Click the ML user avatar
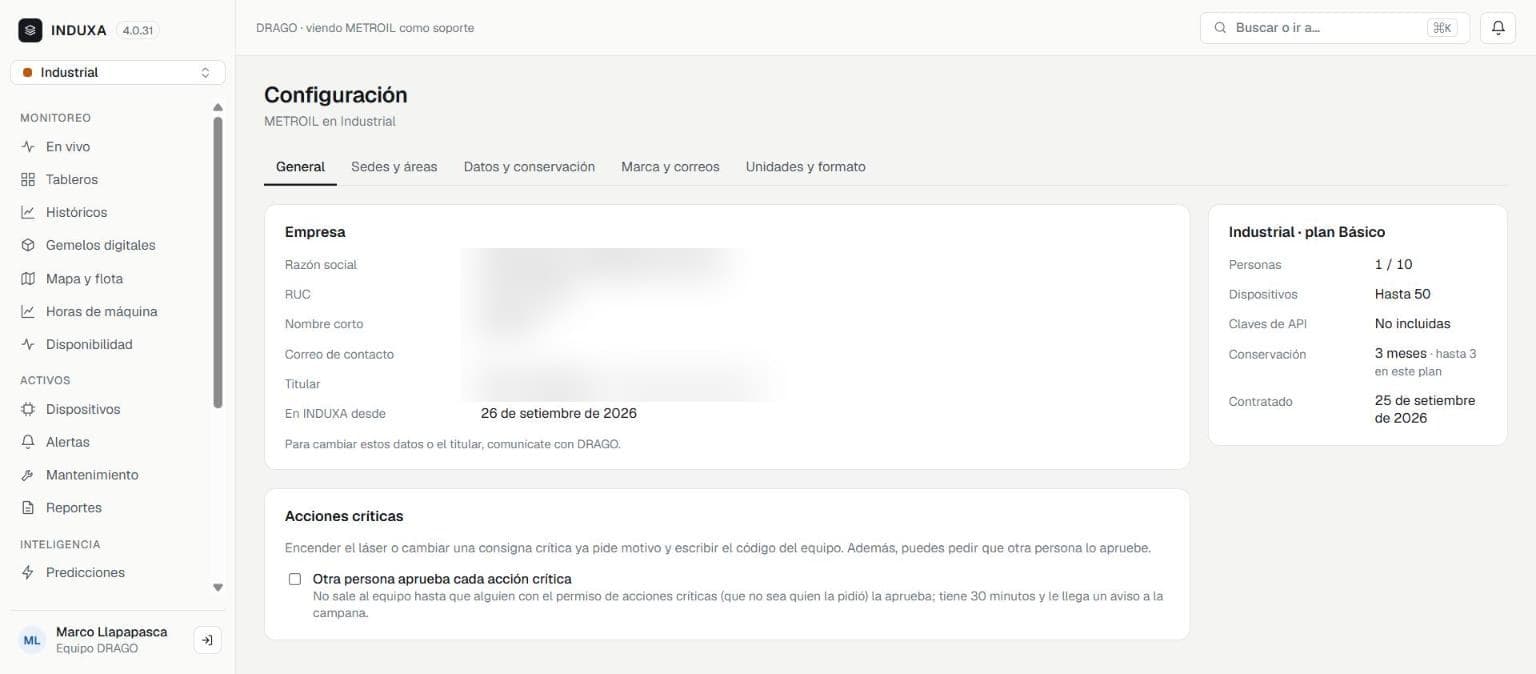This screenshot has width=1536, height=674. pyautogui.click(x=32, y=640)
